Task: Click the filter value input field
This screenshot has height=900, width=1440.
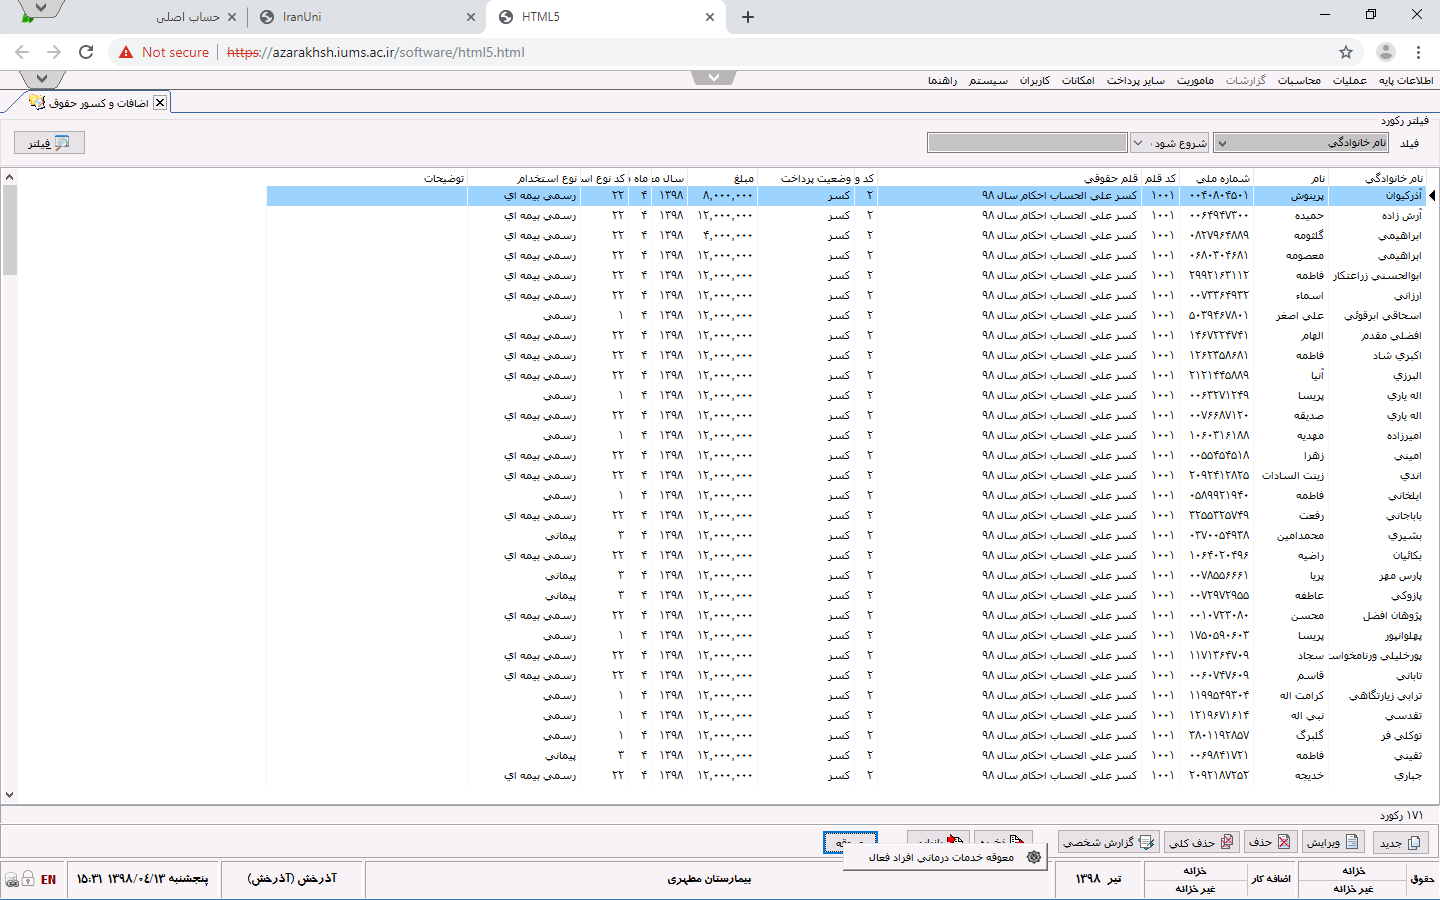Action: [1027, 143]
